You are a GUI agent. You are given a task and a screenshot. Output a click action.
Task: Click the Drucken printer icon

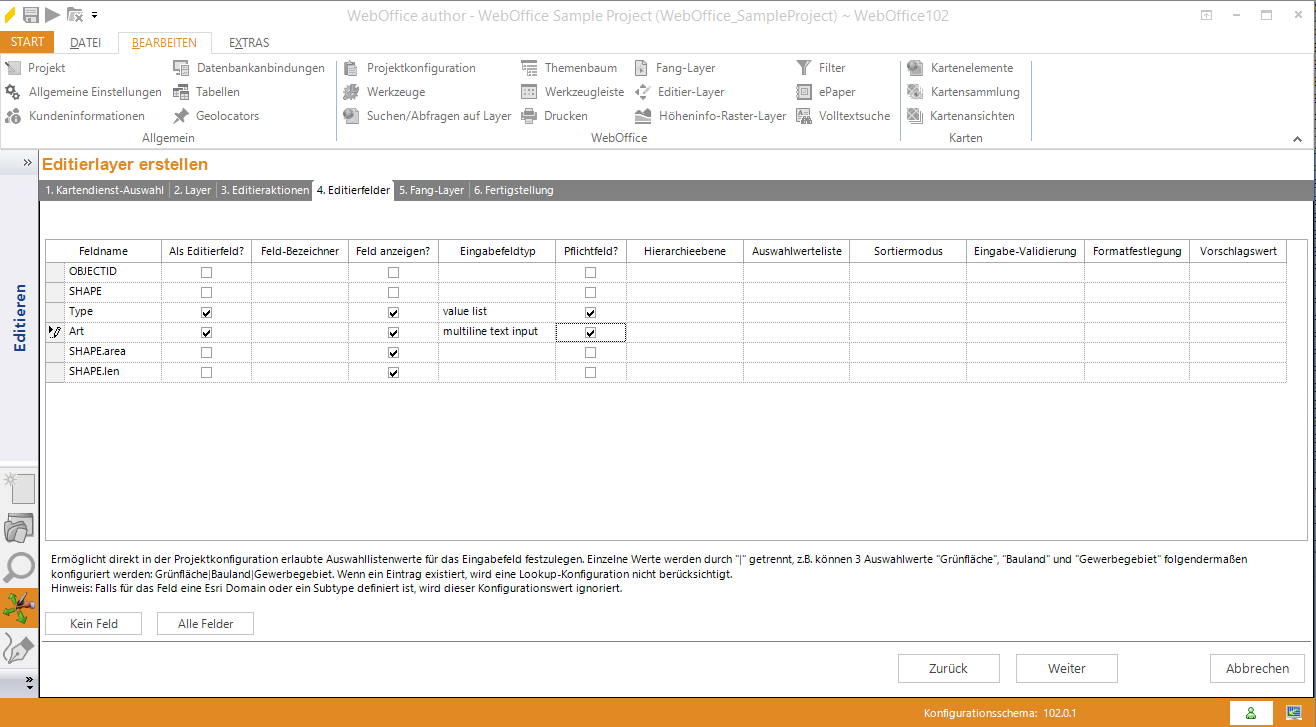pos(529,116)
